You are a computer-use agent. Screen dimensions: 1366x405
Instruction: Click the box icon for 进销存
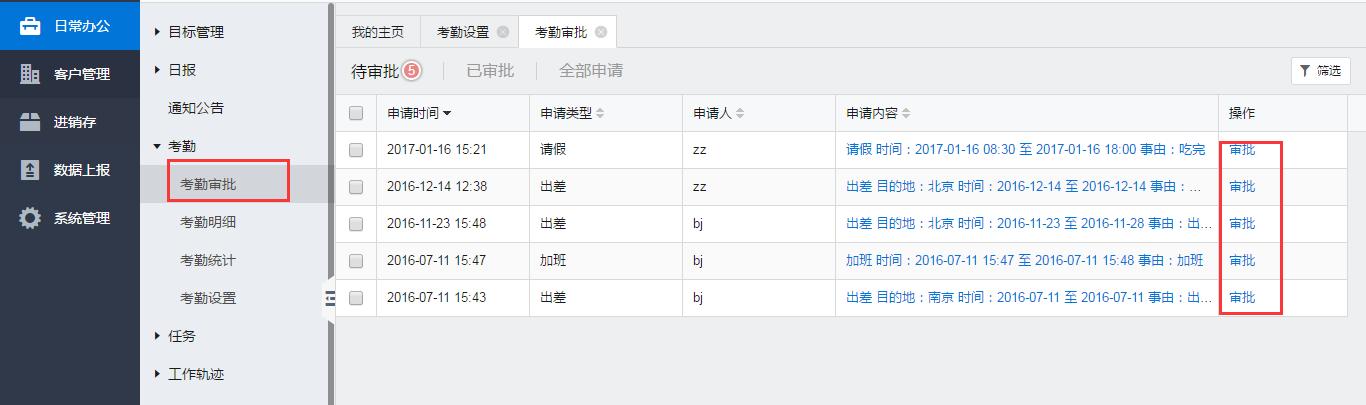click(x=30, y=122)
